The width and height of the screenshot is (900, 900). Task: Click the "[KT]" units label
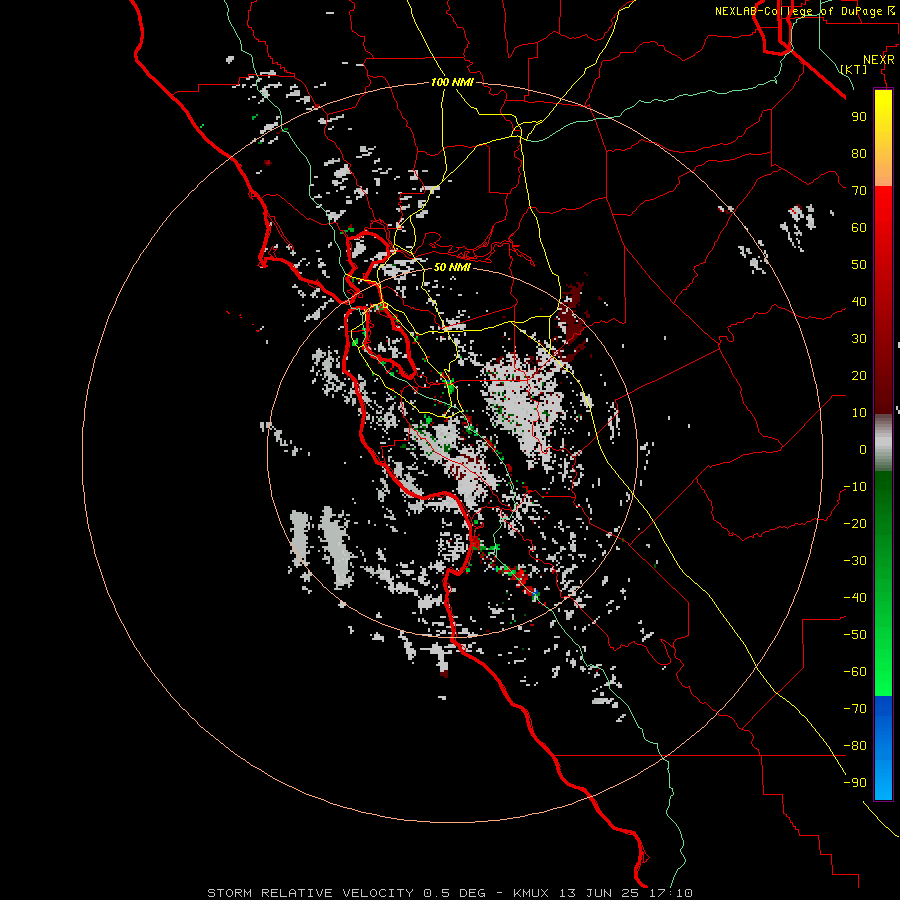tap(854, 69)
